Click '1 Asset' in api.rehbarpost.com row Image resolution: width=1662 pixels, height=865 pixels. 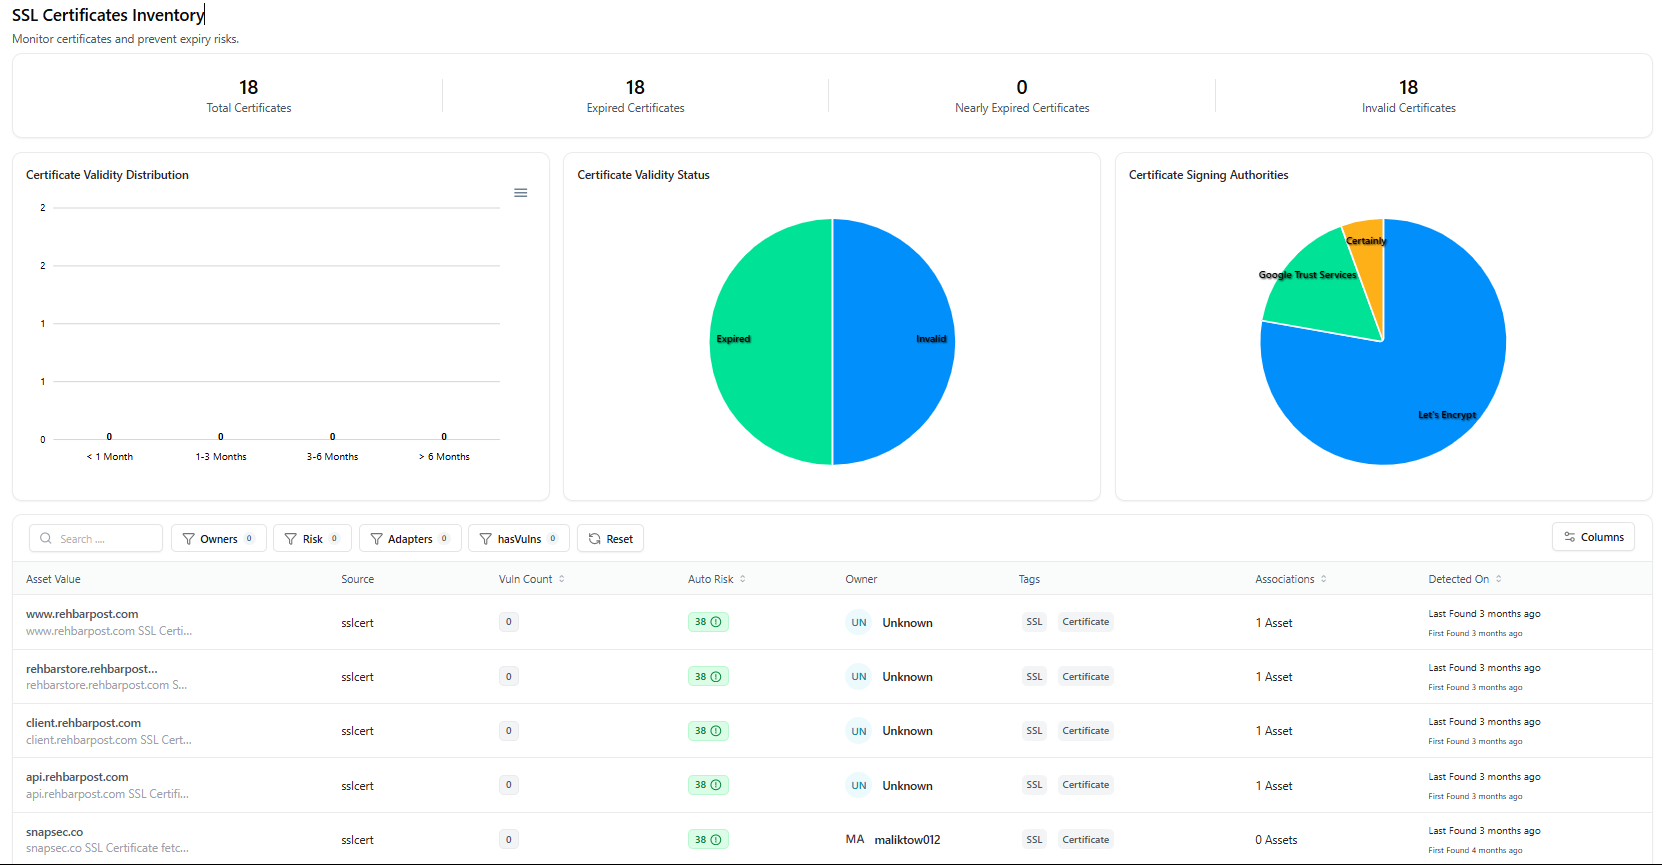(x=1274, y=786)
